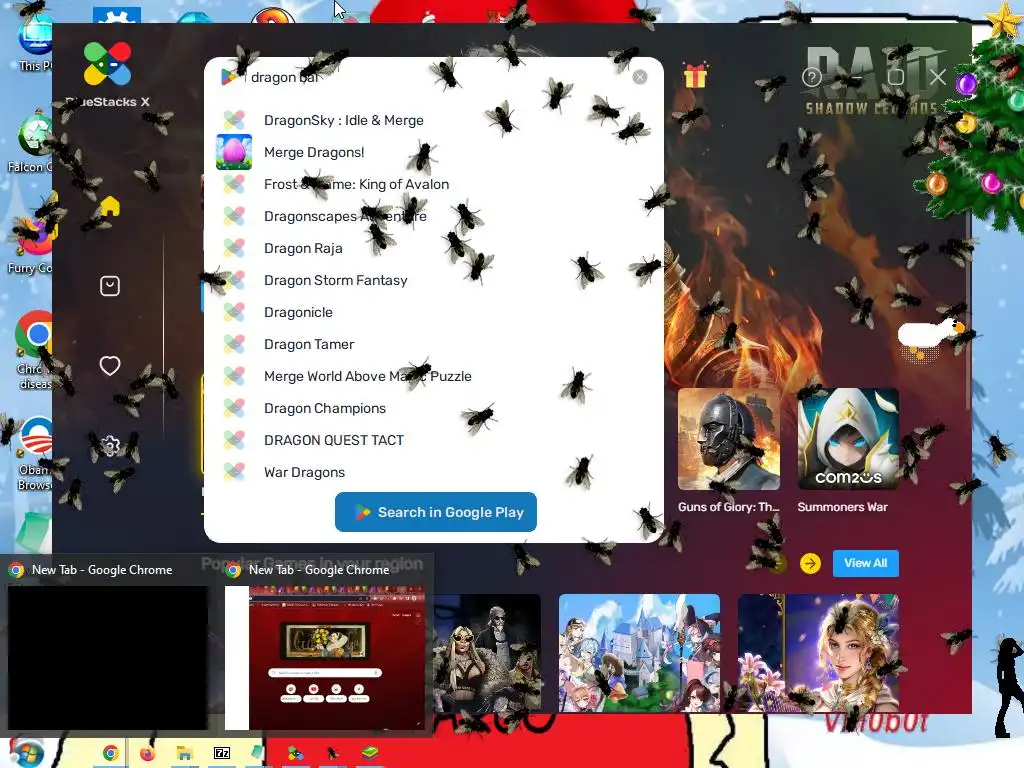Click Search in Google Play button
Viewport: 1024px width, 768px height.
point(436,512)
